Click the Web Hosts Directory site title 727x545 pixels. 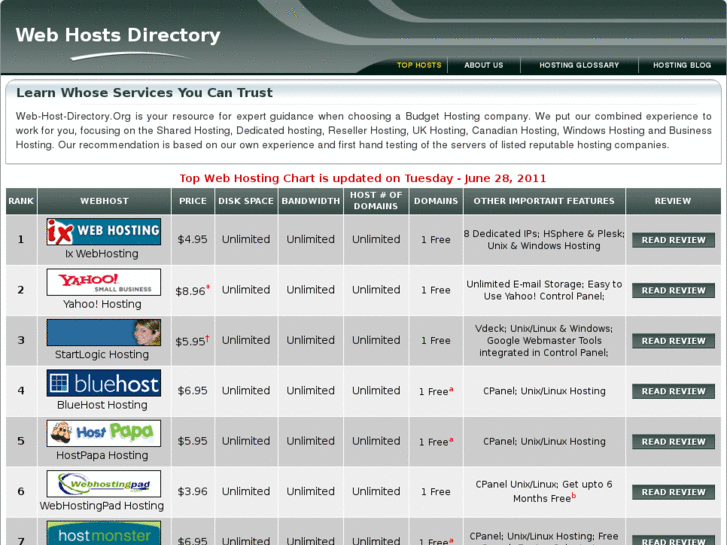point(118,35)
